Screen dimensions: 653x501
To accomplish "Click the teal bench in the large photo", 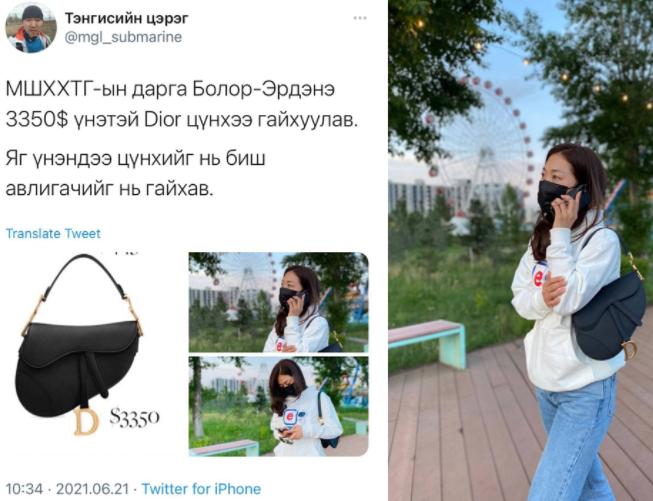I will [427, 339].
